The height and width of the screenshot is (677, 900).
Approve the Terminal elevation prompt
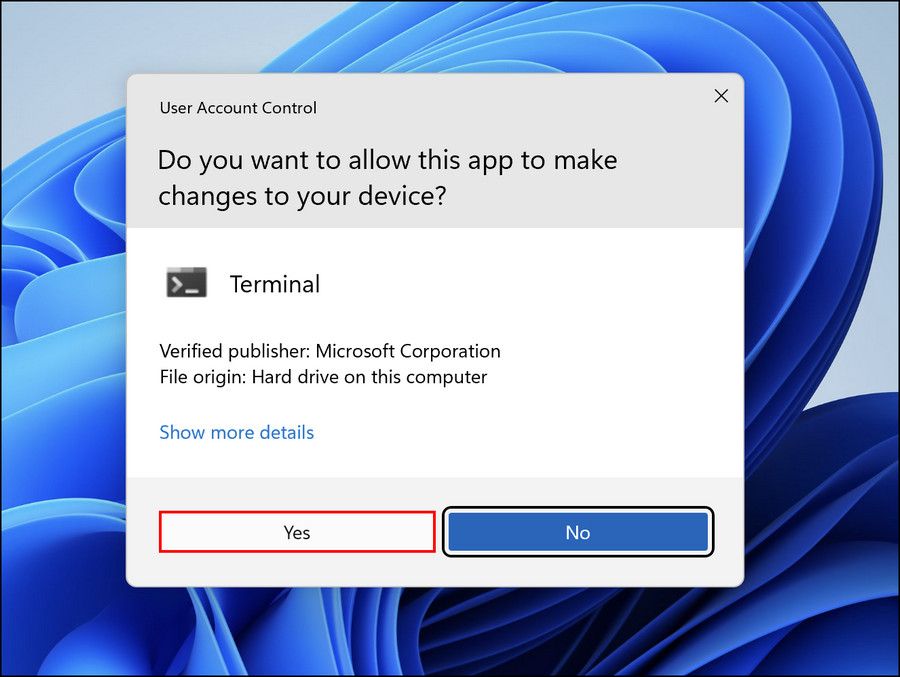point(296,532)
